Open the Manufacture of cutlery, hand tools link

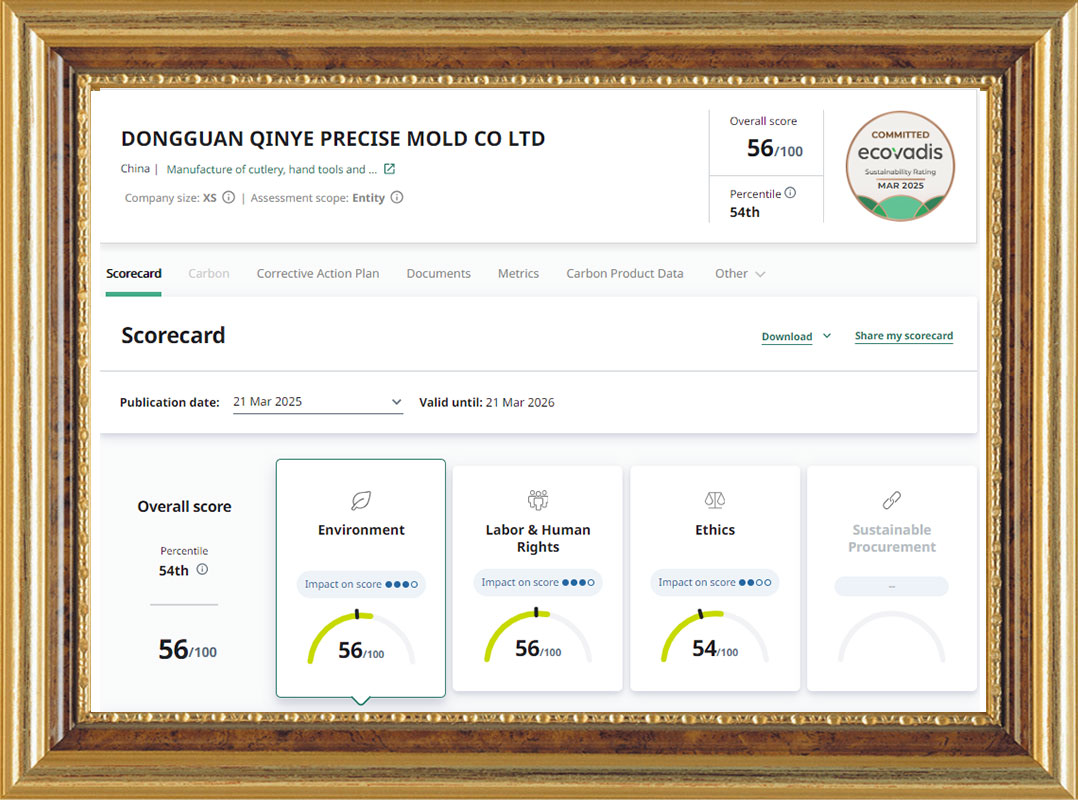272,169
